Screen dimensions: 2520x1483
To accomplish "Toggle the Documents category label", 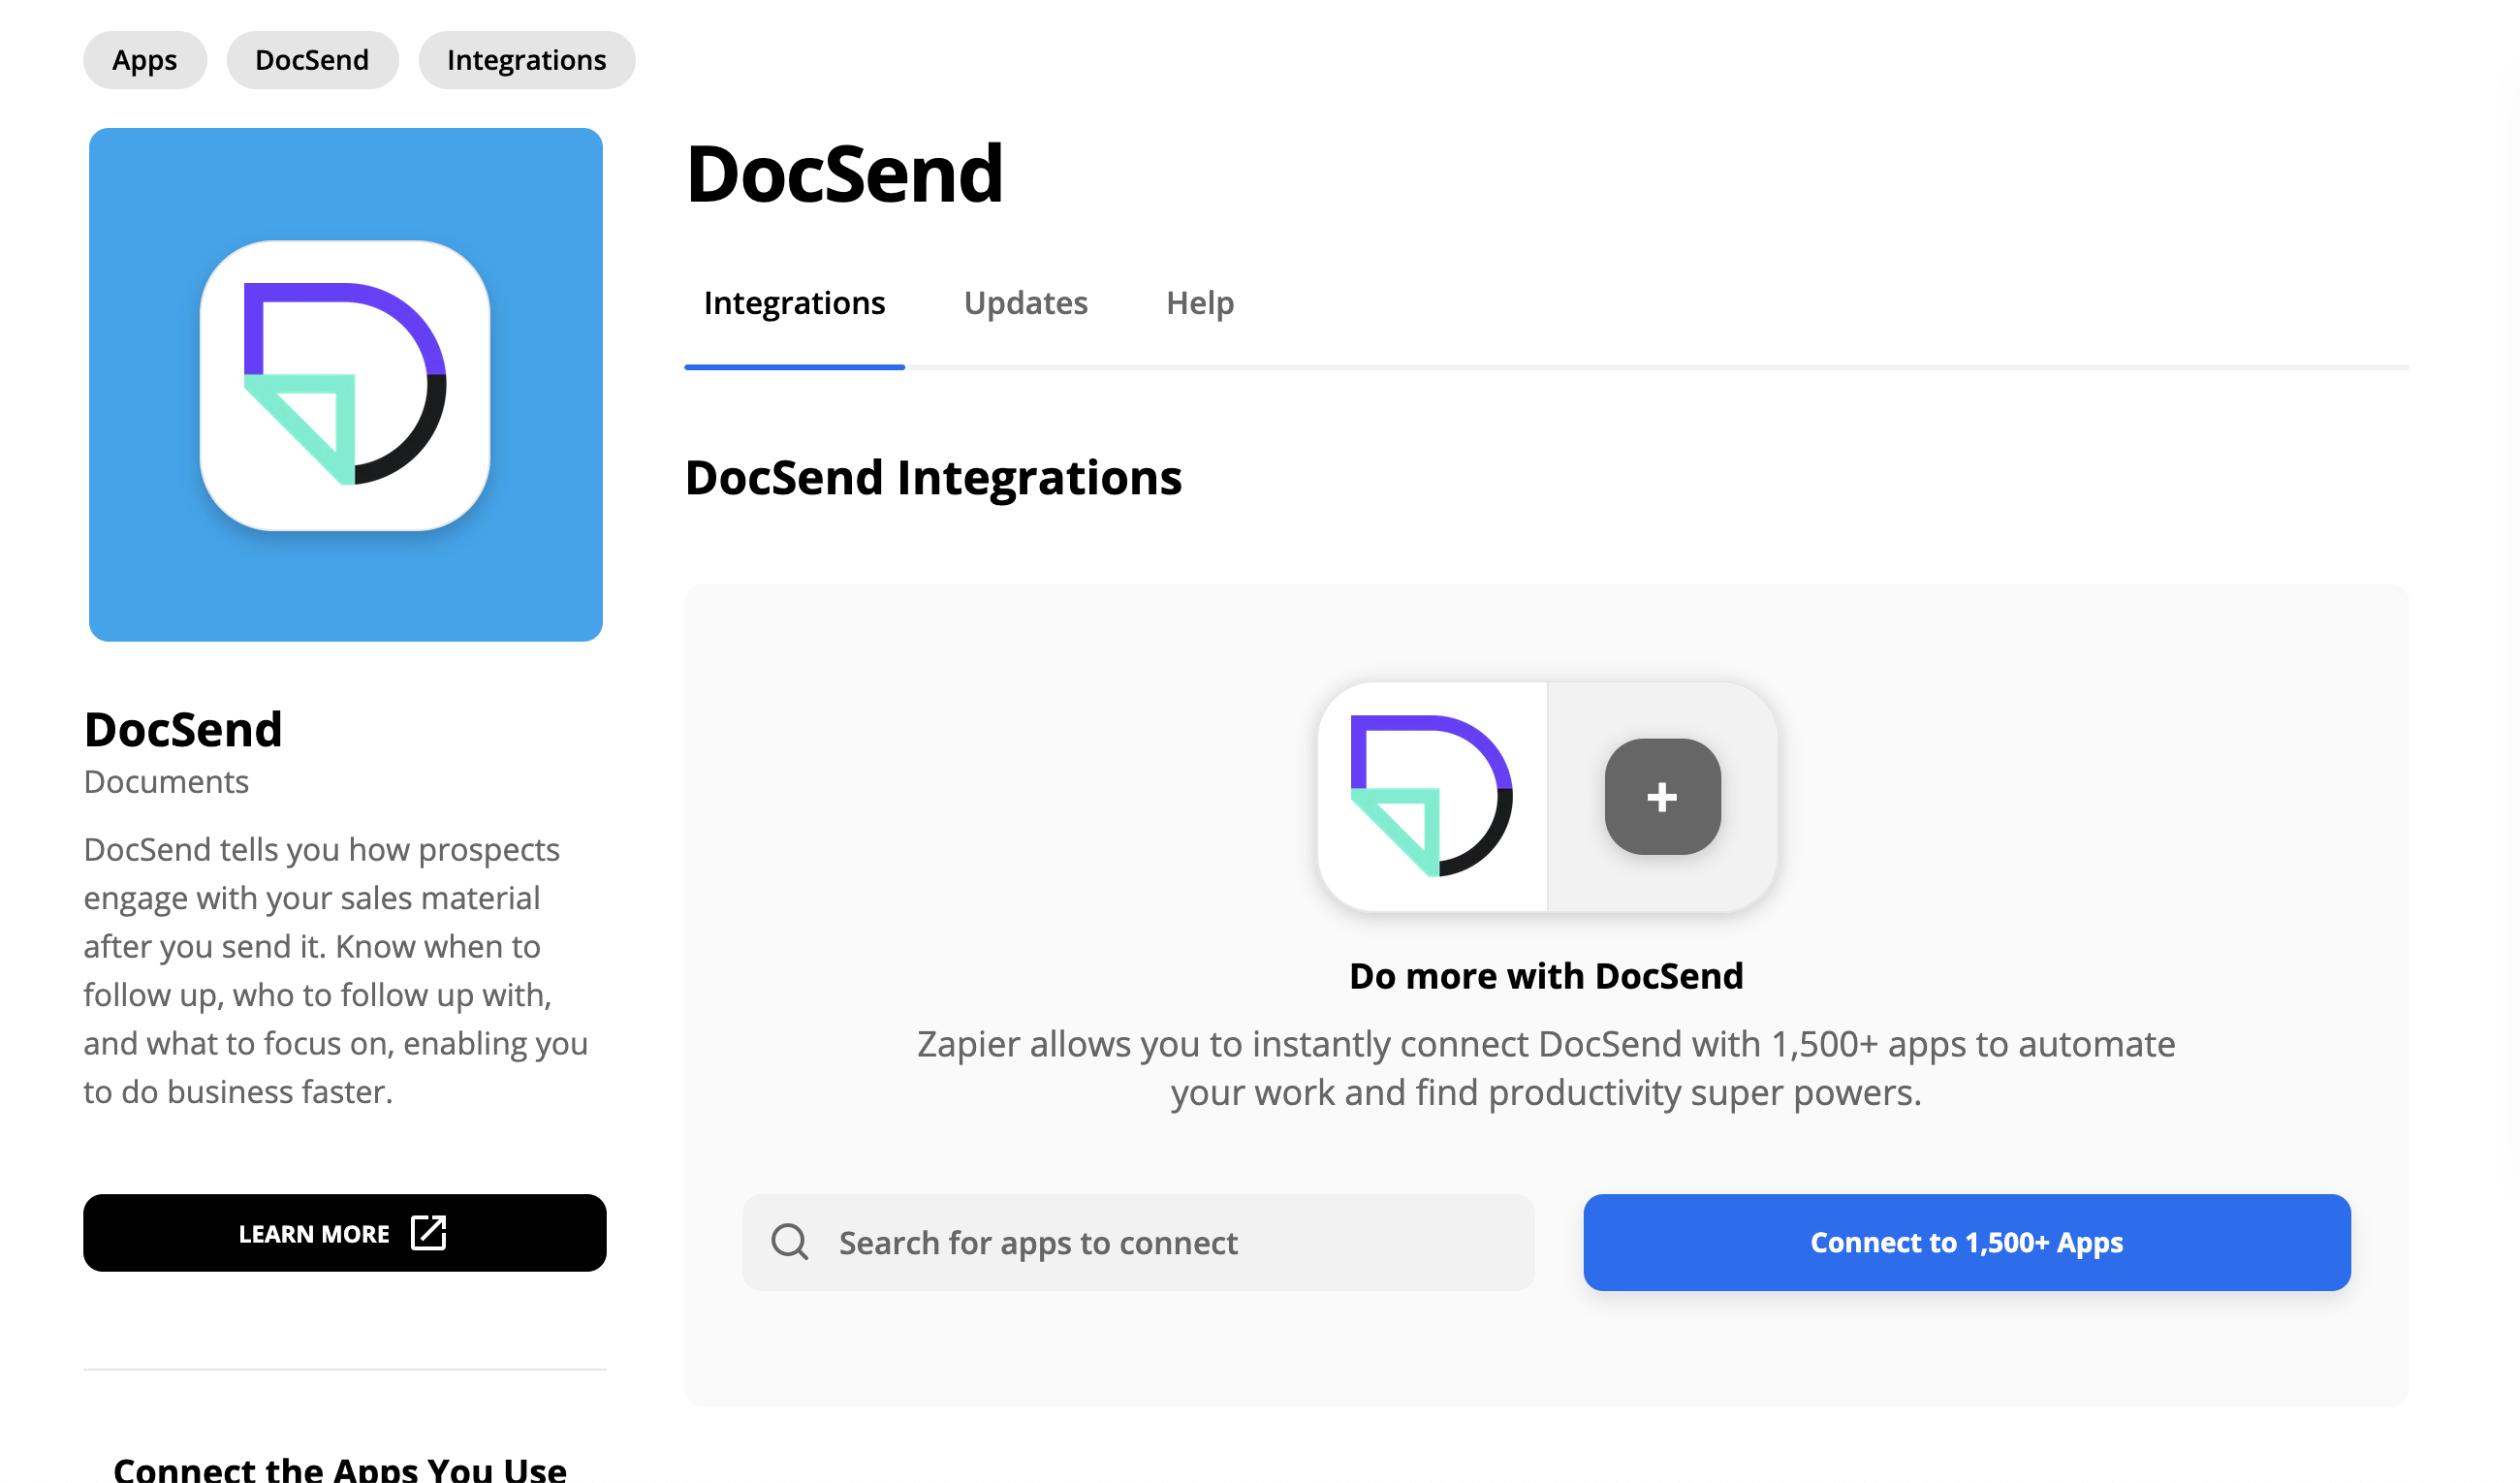I will click(166, 778).
